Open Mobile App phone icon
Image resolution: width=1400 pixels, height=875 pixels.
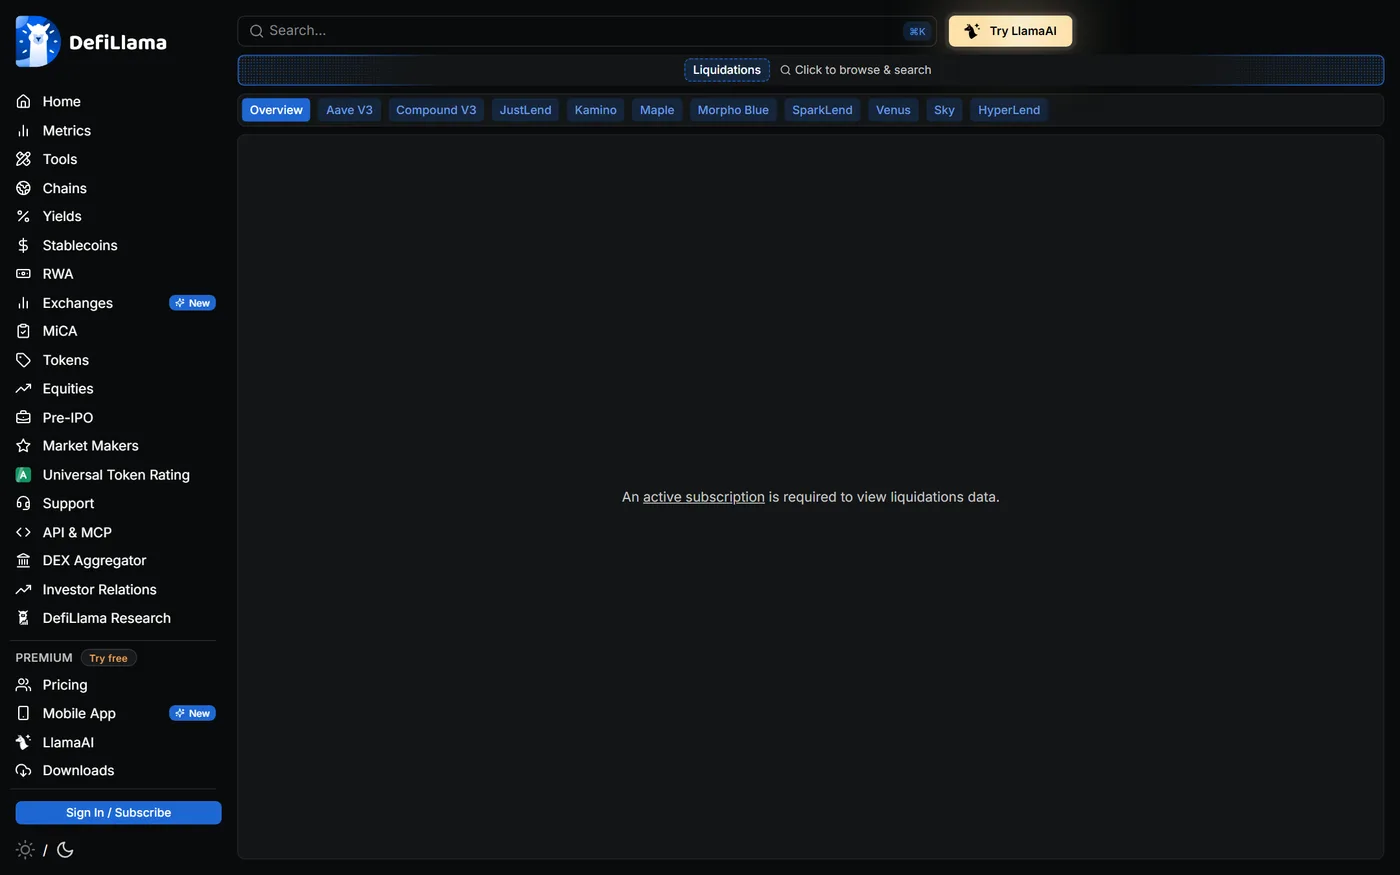pos(23,713)
